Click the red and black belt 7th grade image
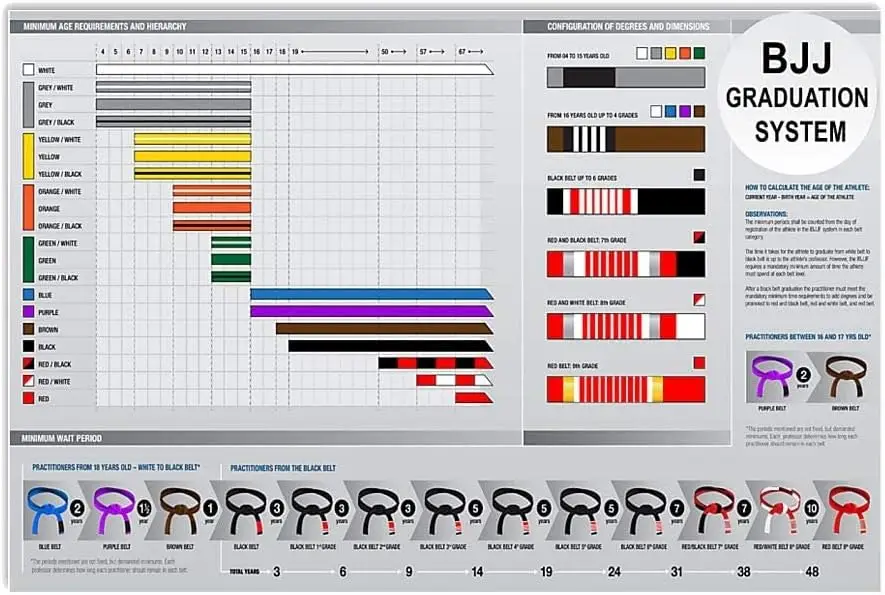This screenshot has height=595, width=885. [x=626, y=264]
